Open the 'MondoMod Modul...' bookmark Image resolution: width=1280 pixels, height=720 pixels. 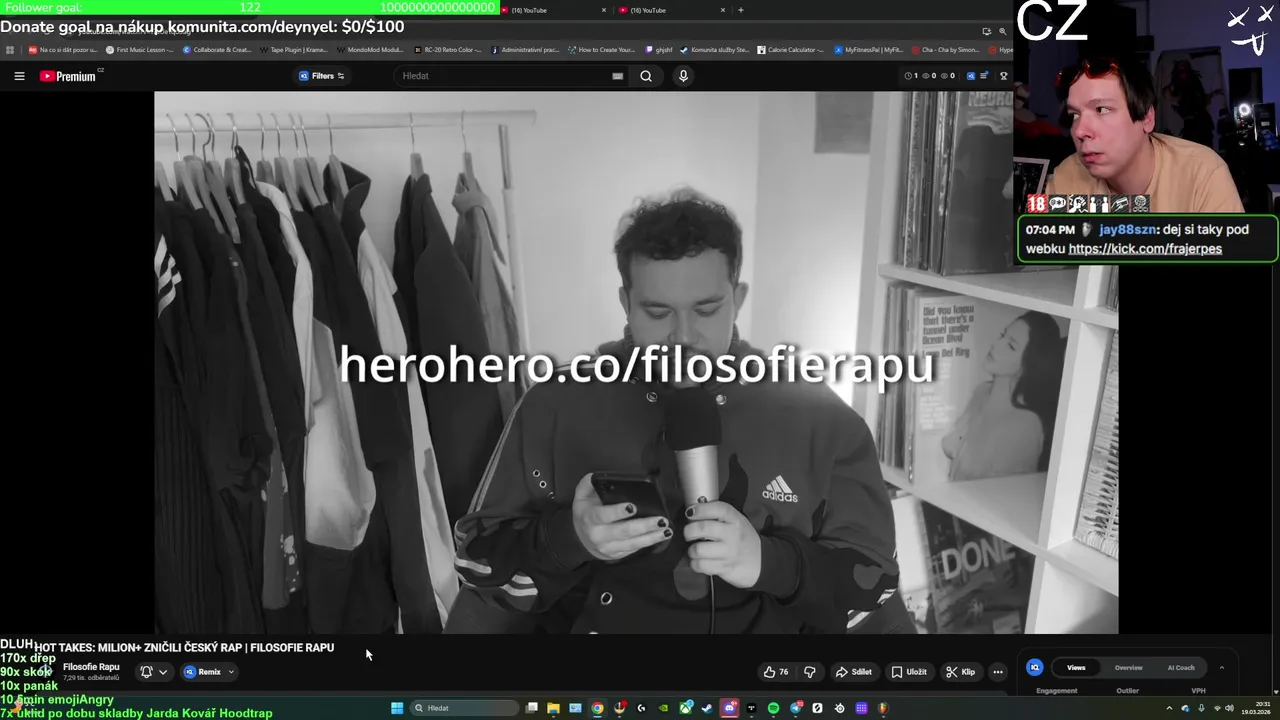point(370,49)
